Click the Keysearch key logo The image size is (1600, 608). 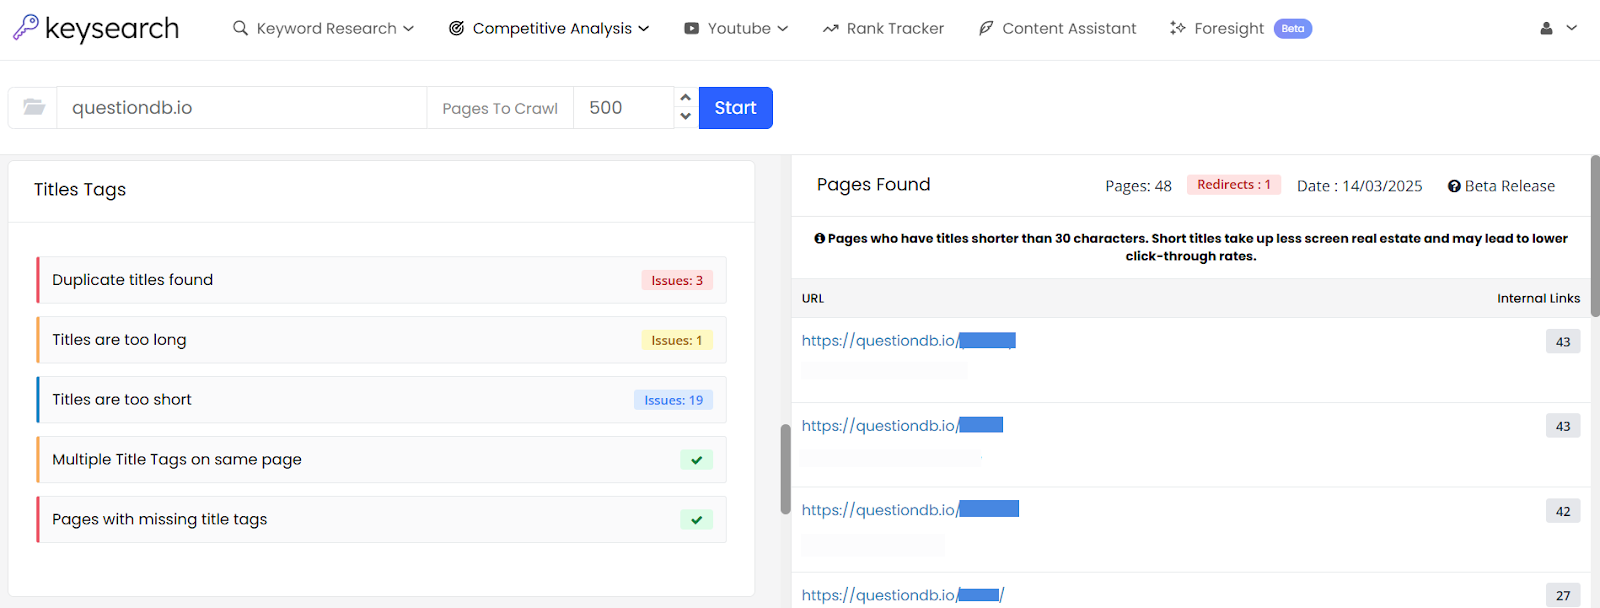click(26, 27)
